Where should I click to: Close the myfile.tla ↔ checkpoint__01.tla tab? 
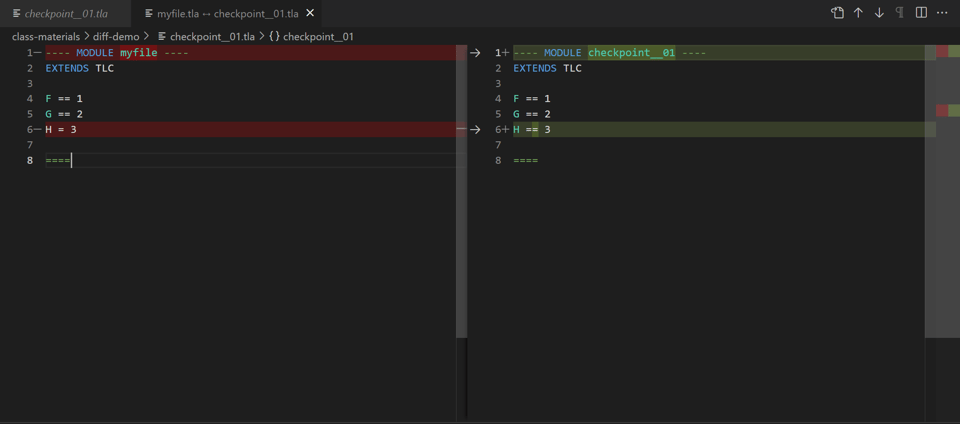point(310,13)
